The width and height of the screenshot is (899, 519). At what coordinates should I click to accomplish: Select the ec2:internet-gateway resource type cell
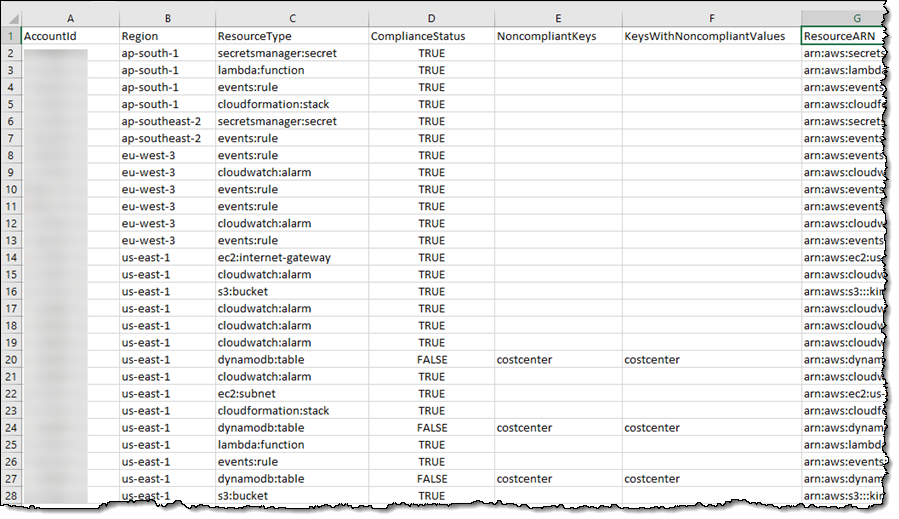274,257
